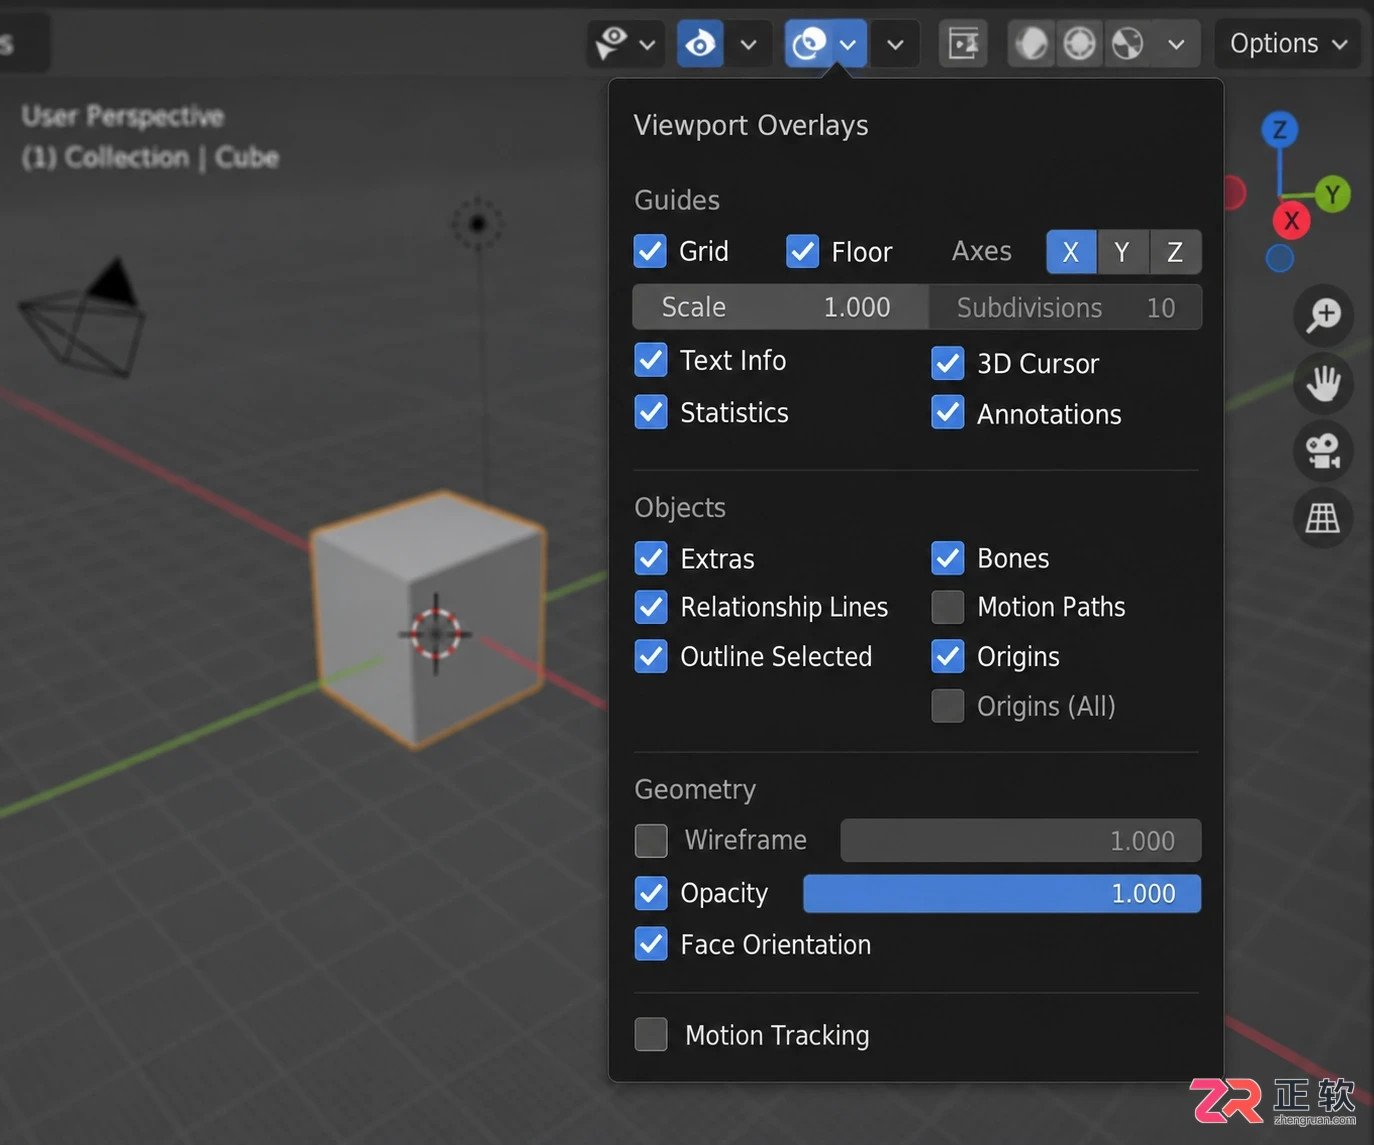Toggle the camera view icon

(x=1323, y=451)
